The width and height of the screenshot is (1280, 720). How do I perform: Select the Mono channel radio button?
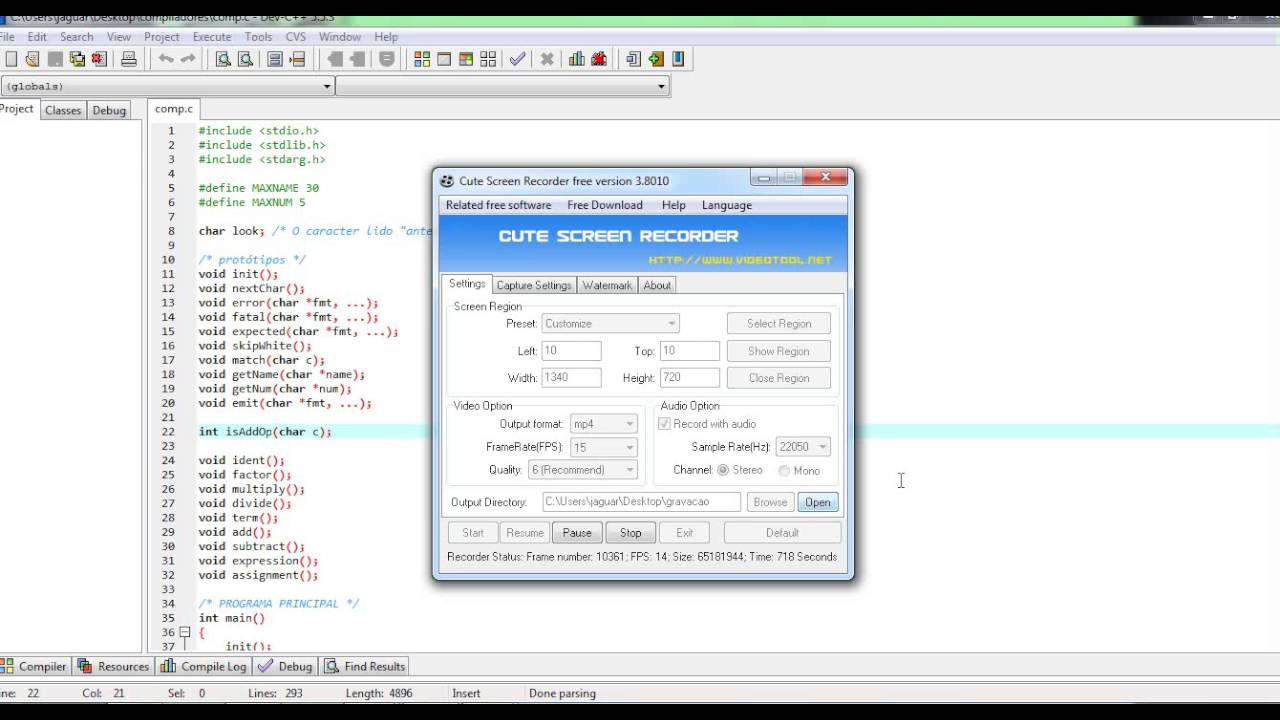[784, 470]
